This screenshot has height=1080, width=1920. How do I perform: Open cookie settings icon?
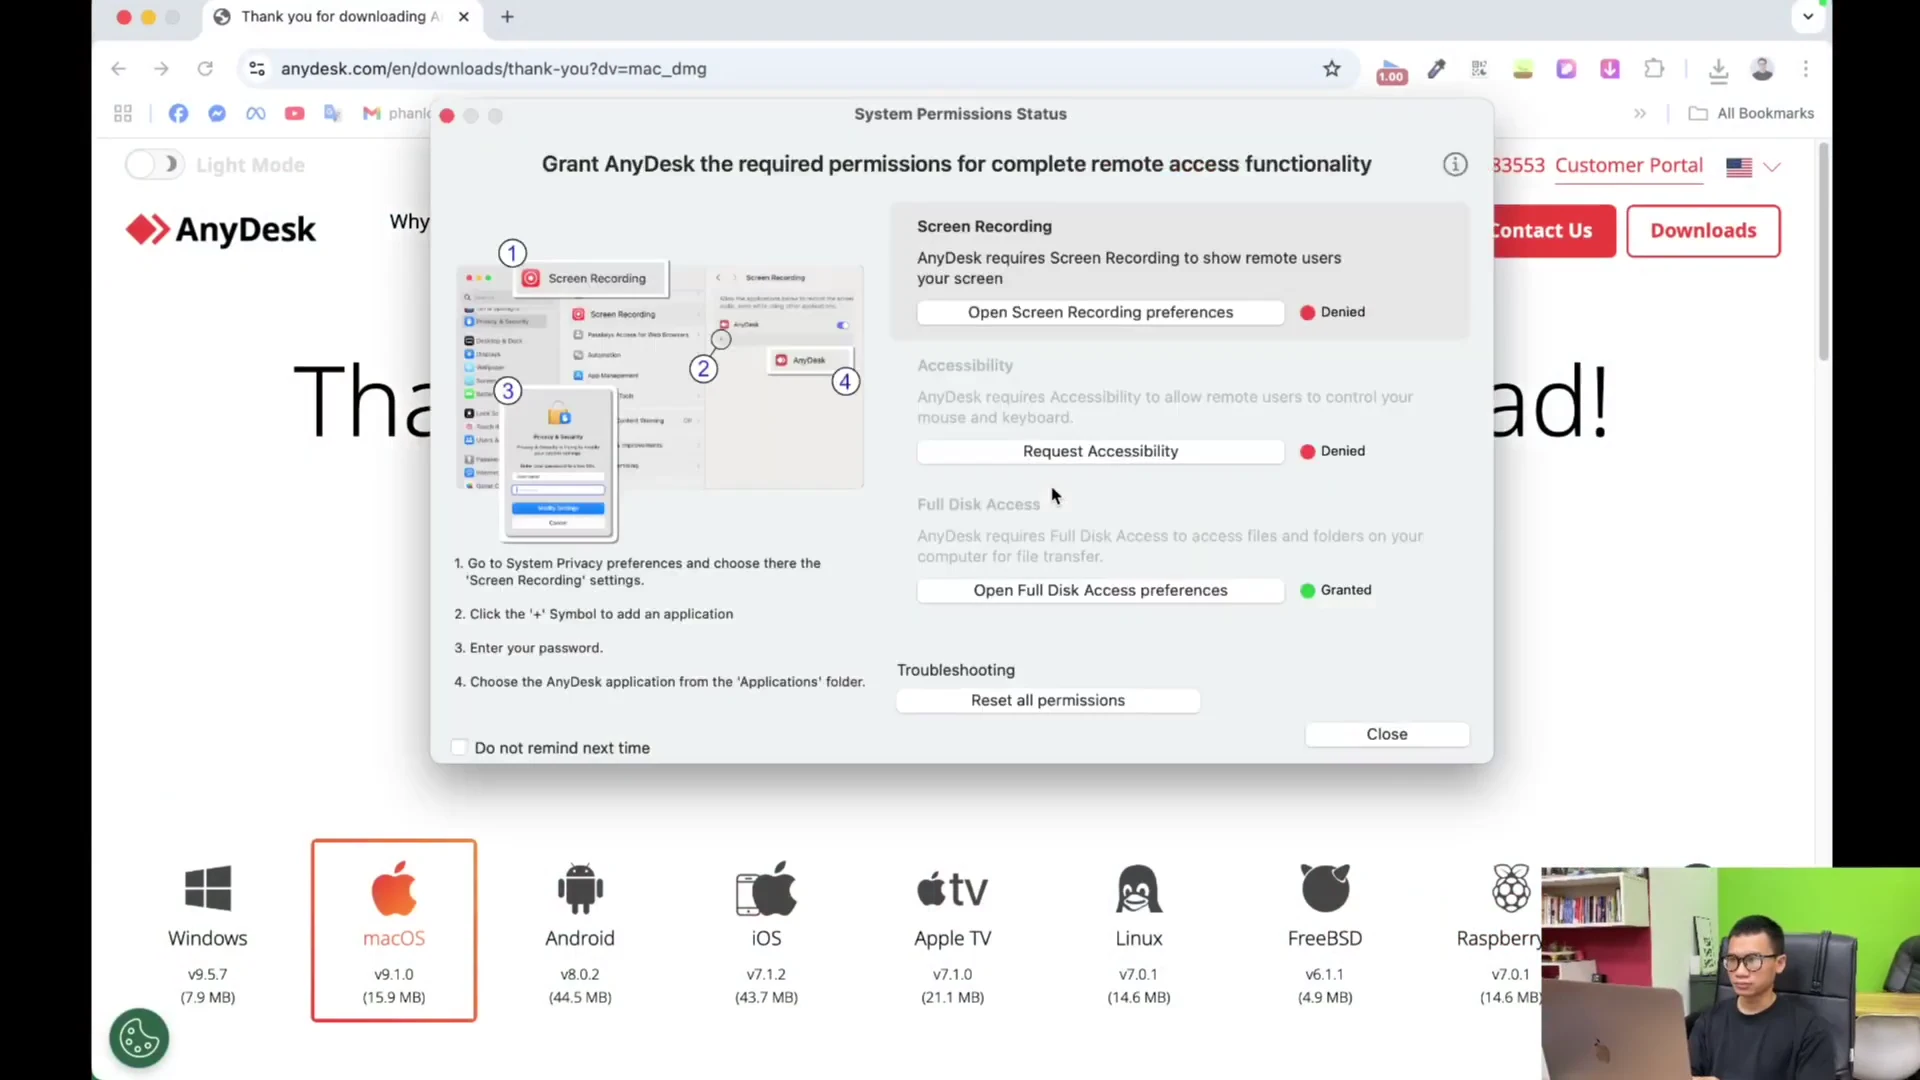(139, 1038)
